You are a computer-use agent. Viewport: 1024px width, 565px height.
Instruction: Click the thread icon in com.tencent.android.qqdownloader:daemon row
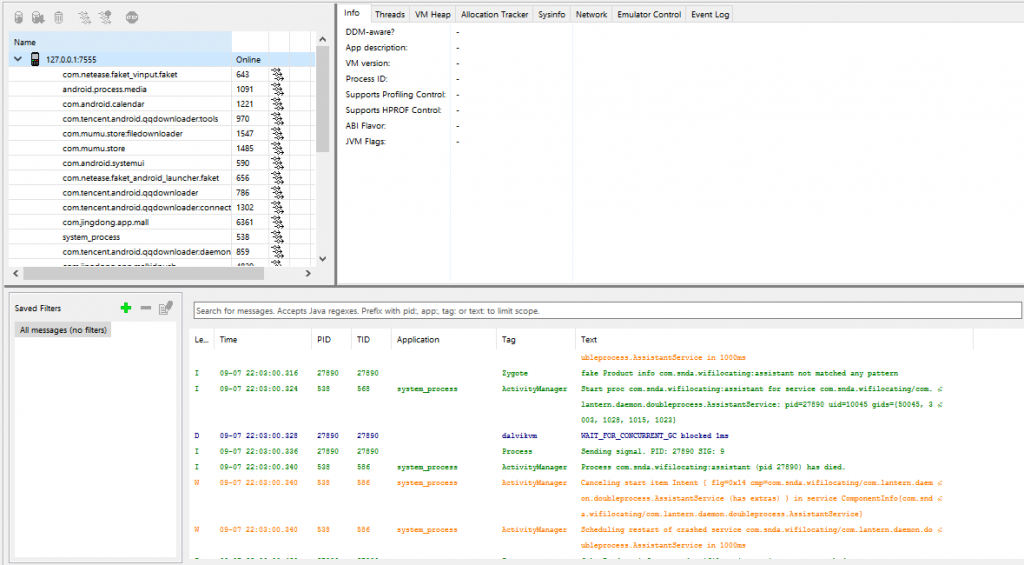coord(278,251)
